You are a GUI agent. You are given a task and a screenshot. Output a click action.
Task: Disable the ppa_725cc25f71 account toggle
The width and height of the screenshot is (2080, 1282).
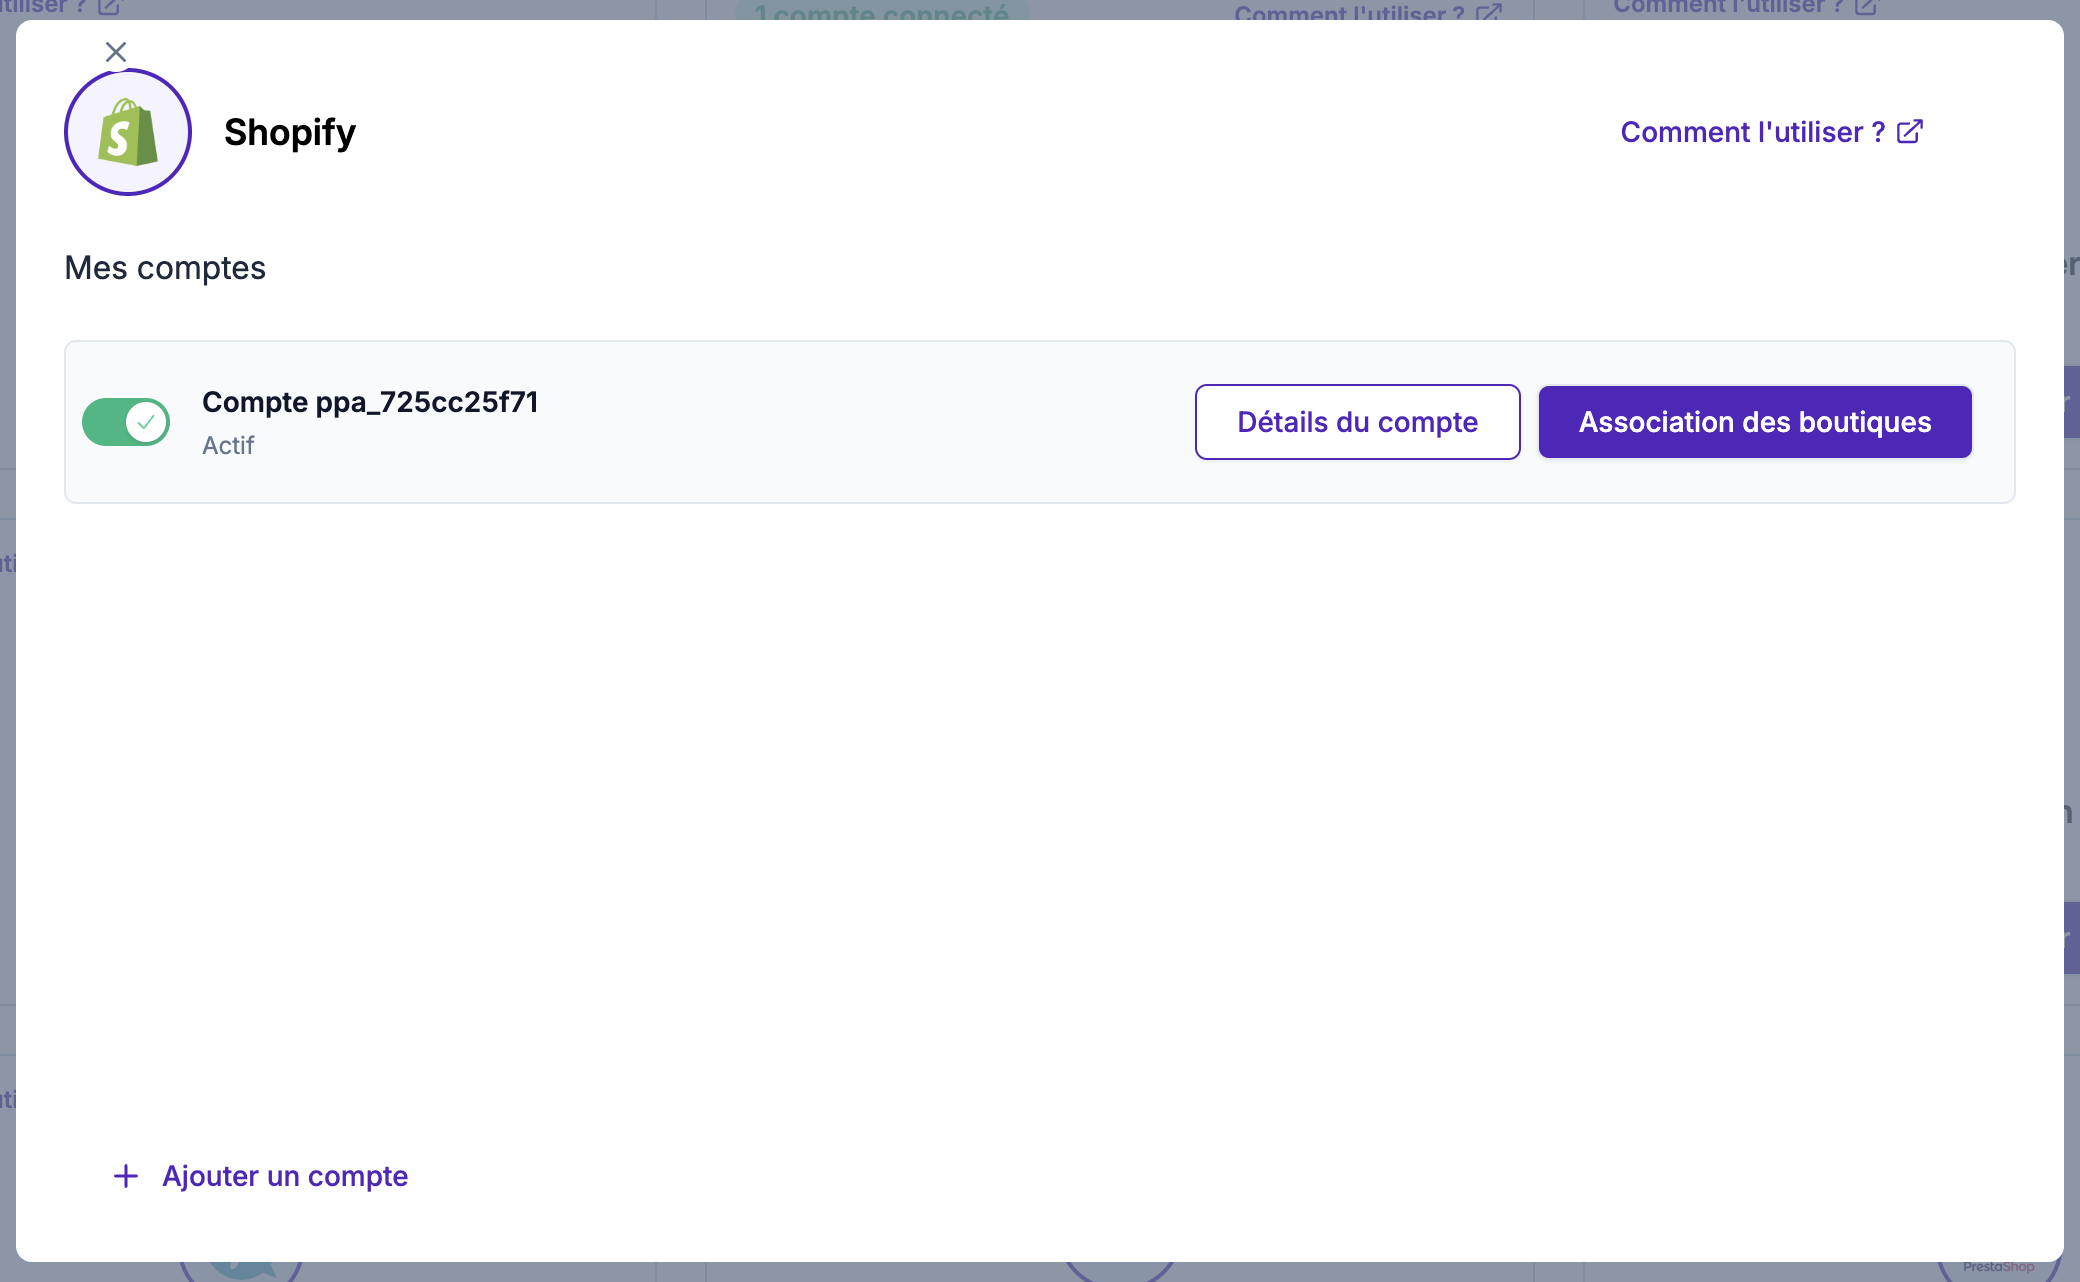click(x=126, y=422)
